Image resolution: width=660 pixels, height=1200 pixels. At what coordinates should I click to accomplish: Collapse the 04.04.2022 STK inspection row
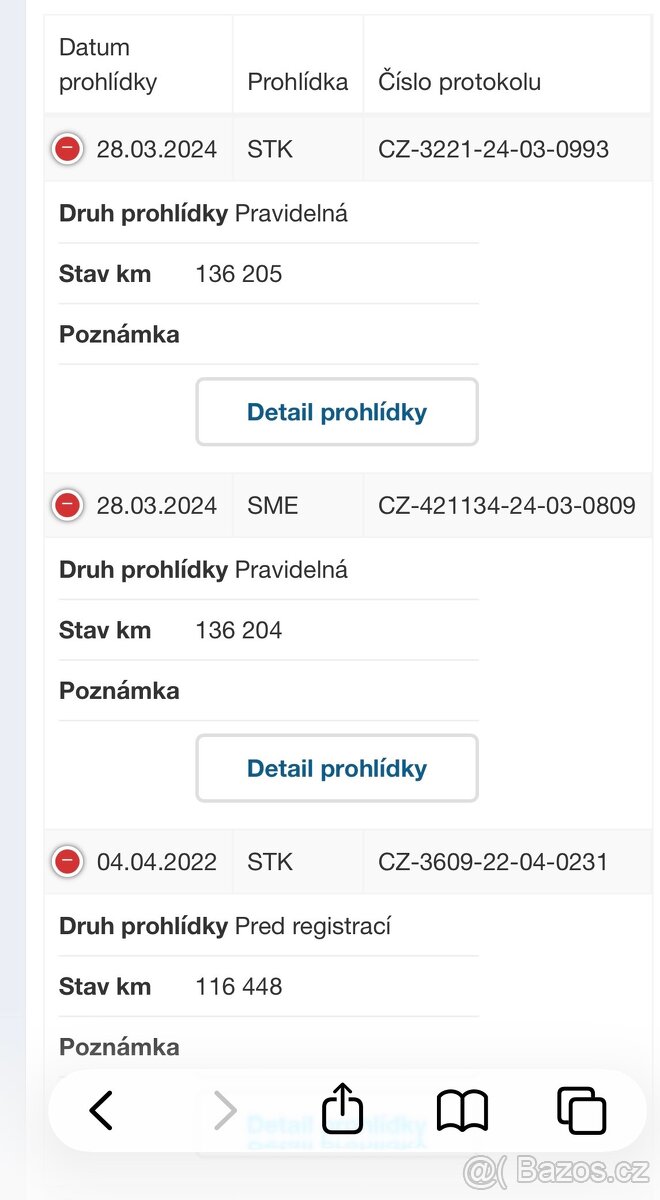pos(67,861)
